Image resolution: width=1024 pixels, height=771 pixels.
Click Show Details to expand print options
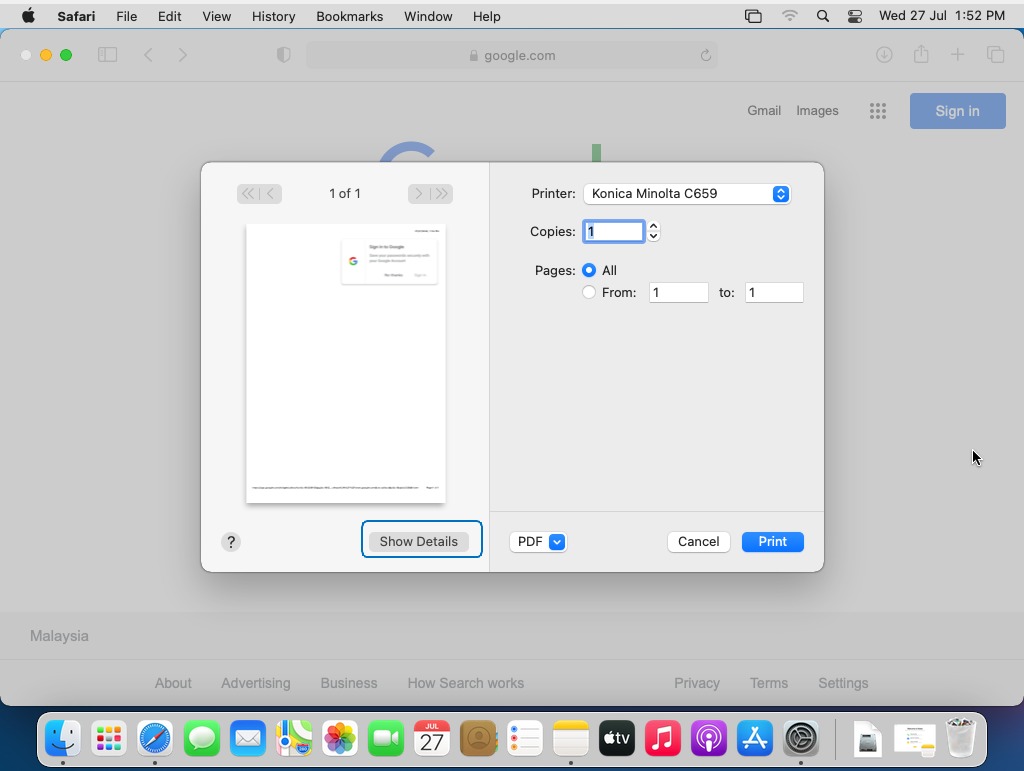pos(419,541)
